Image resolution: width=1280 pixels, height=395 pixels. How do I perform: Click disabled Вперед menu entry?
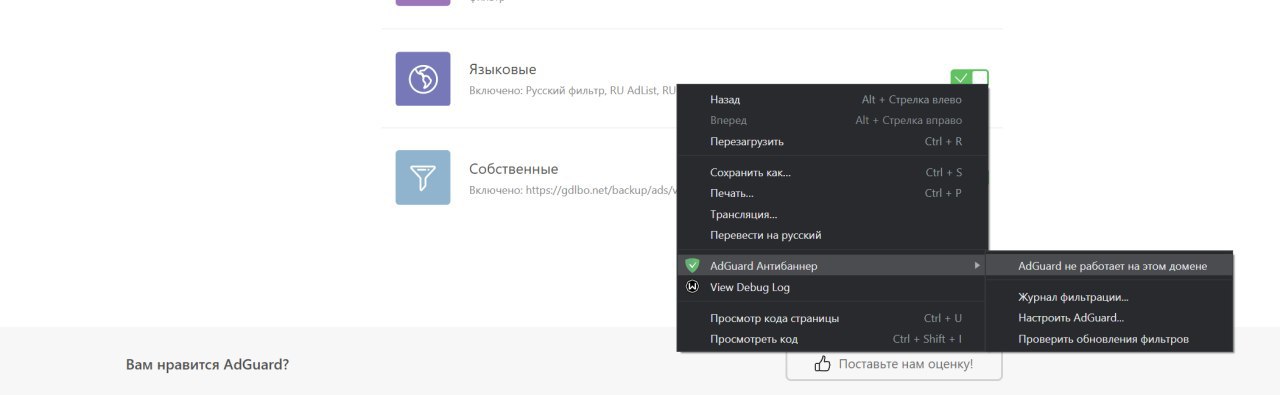pyautogui.click(x=832, y=120)
